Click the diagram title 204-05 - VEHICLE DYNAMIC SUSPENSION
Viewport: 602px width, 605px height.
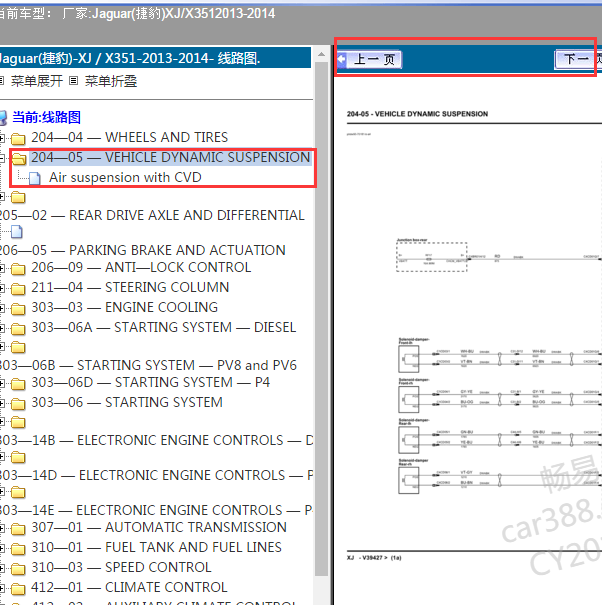(417, 114)
